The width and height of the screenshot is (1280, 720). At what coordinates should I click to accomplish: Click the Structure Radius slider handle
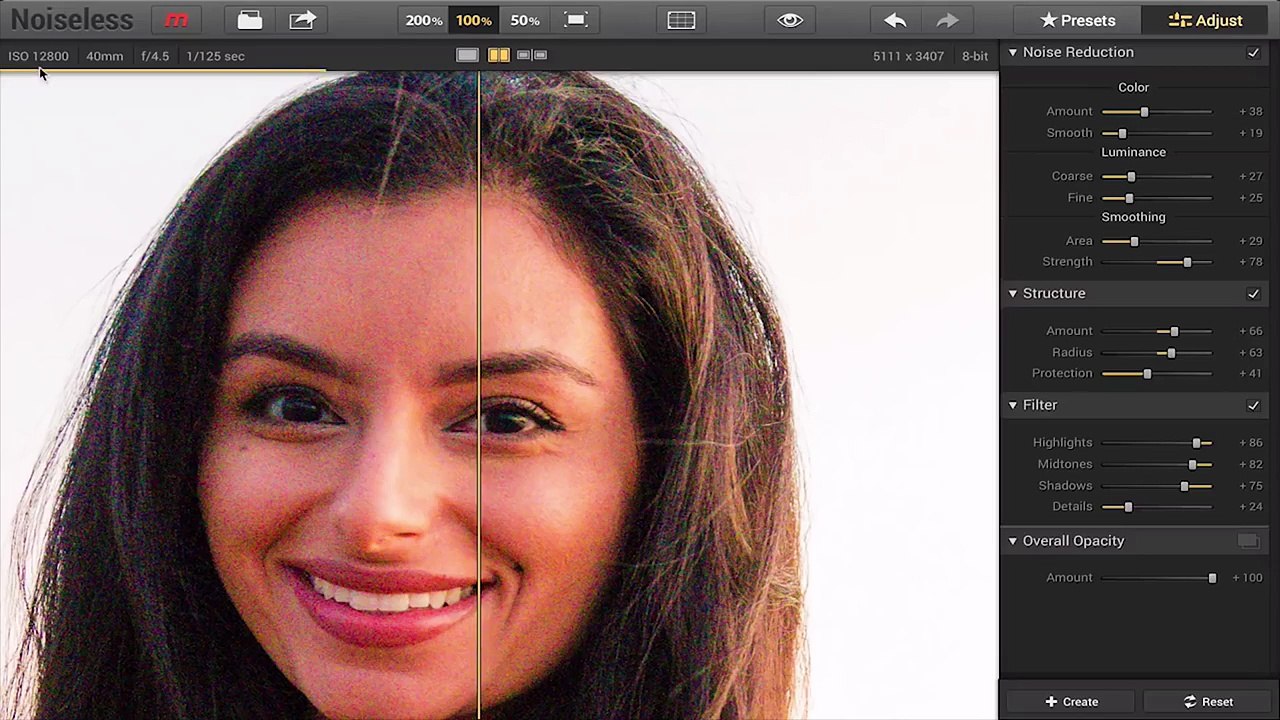(1171, 353)
